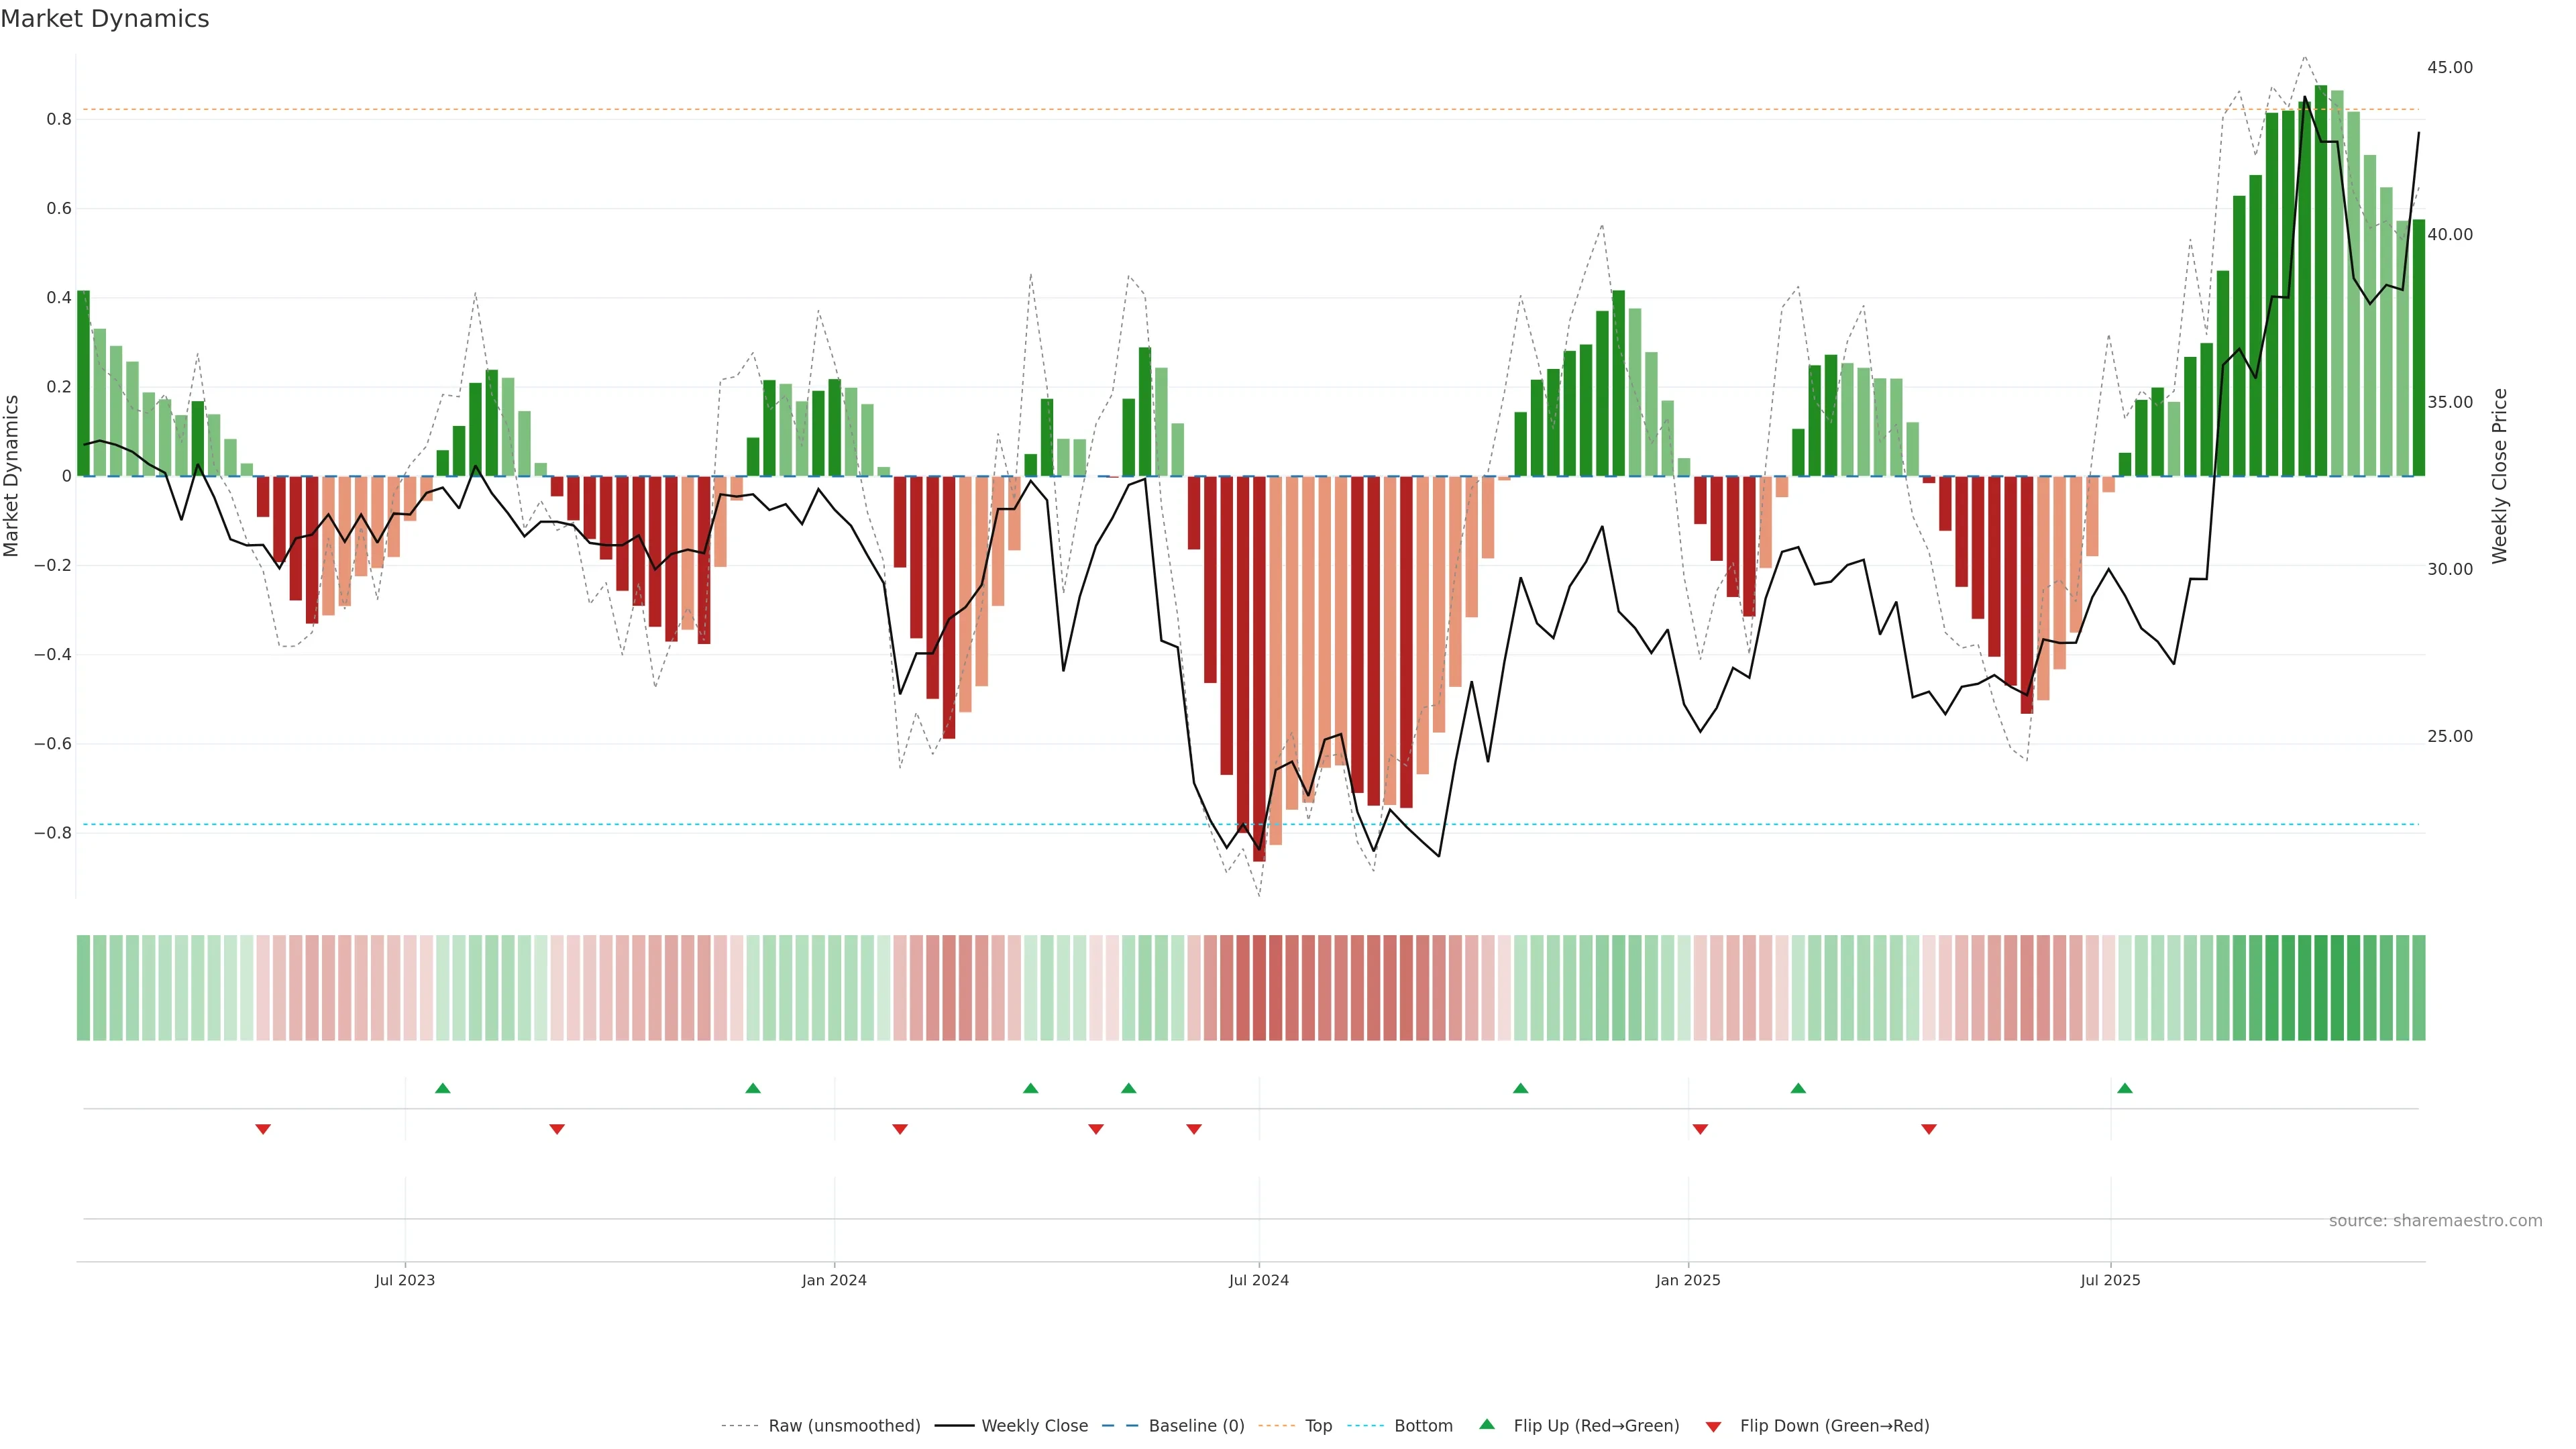
Task: Click the first green flip-up marker after Jul 2023
Action: coord(443,1088)
